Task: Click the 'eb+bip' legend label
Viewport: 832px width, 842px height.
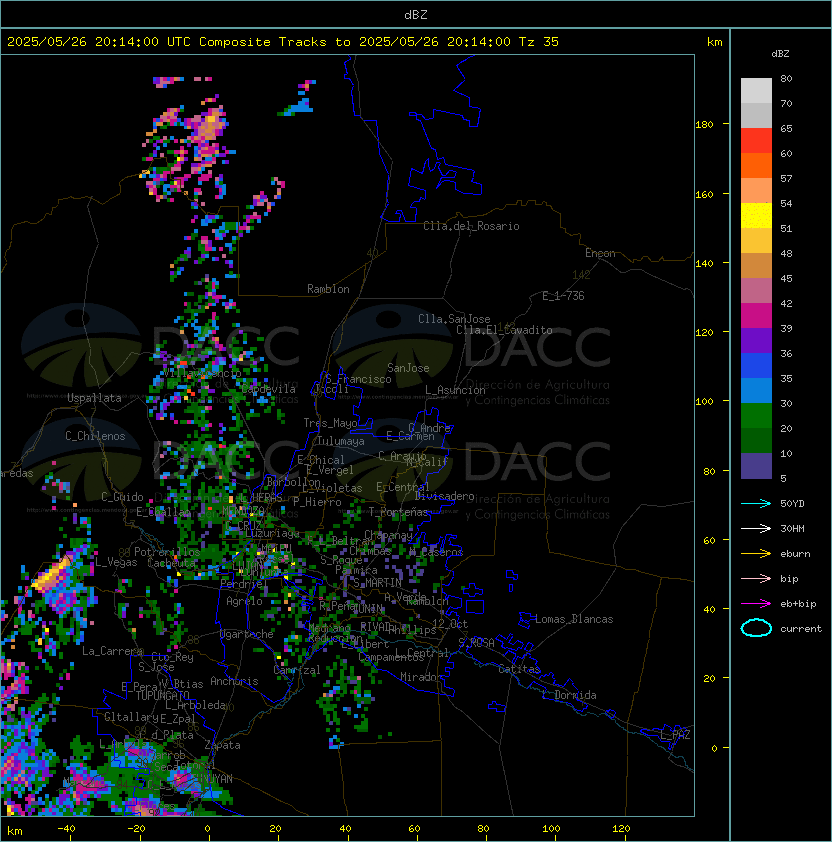Action: [x=798, y=604]
